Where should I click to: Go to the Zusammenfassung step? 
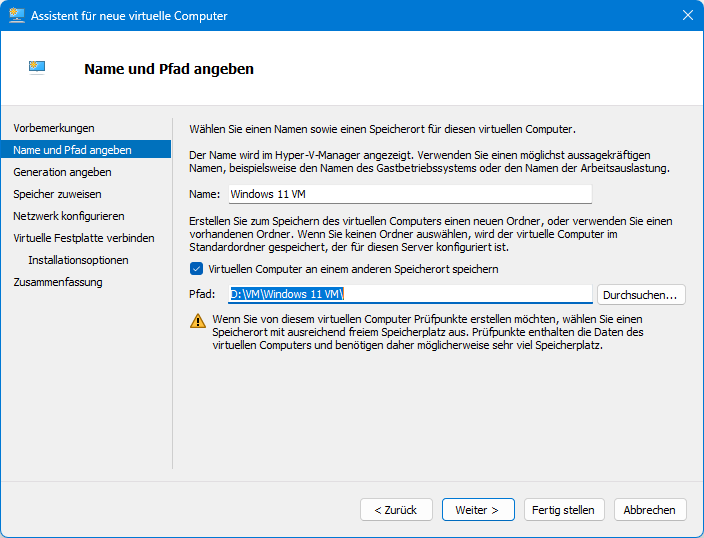[58, 282]
